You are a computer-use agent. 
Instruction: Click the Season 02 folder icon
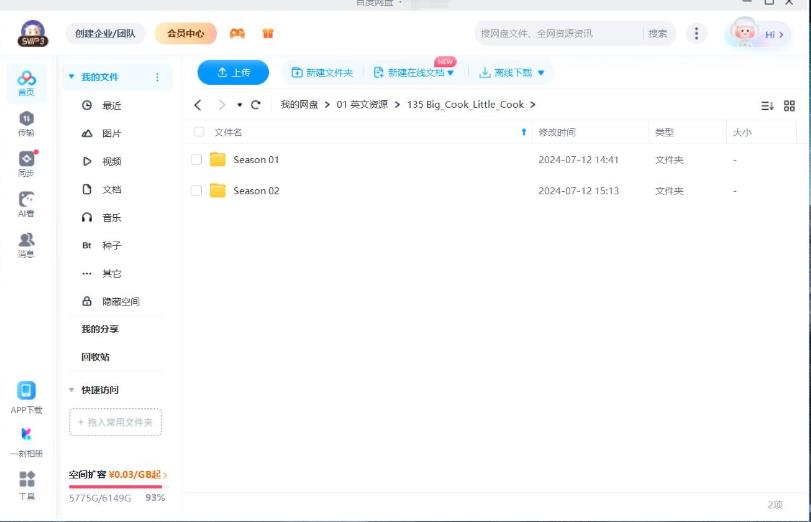pos(218,190)
